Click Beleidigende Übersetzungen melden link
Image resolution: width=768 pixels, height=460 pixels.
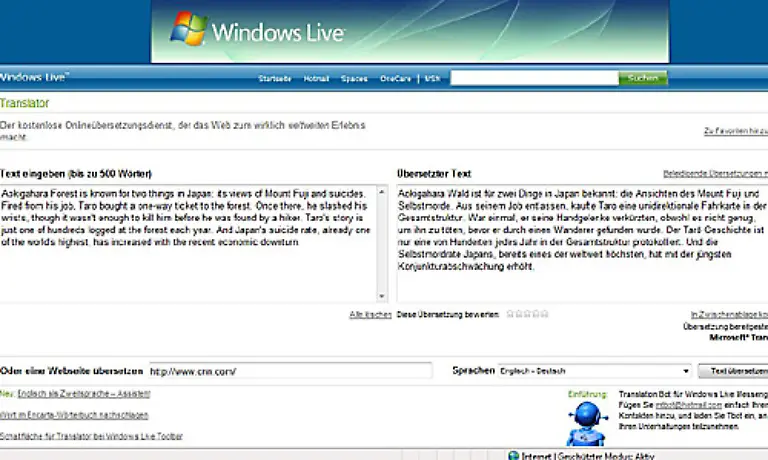716,173
